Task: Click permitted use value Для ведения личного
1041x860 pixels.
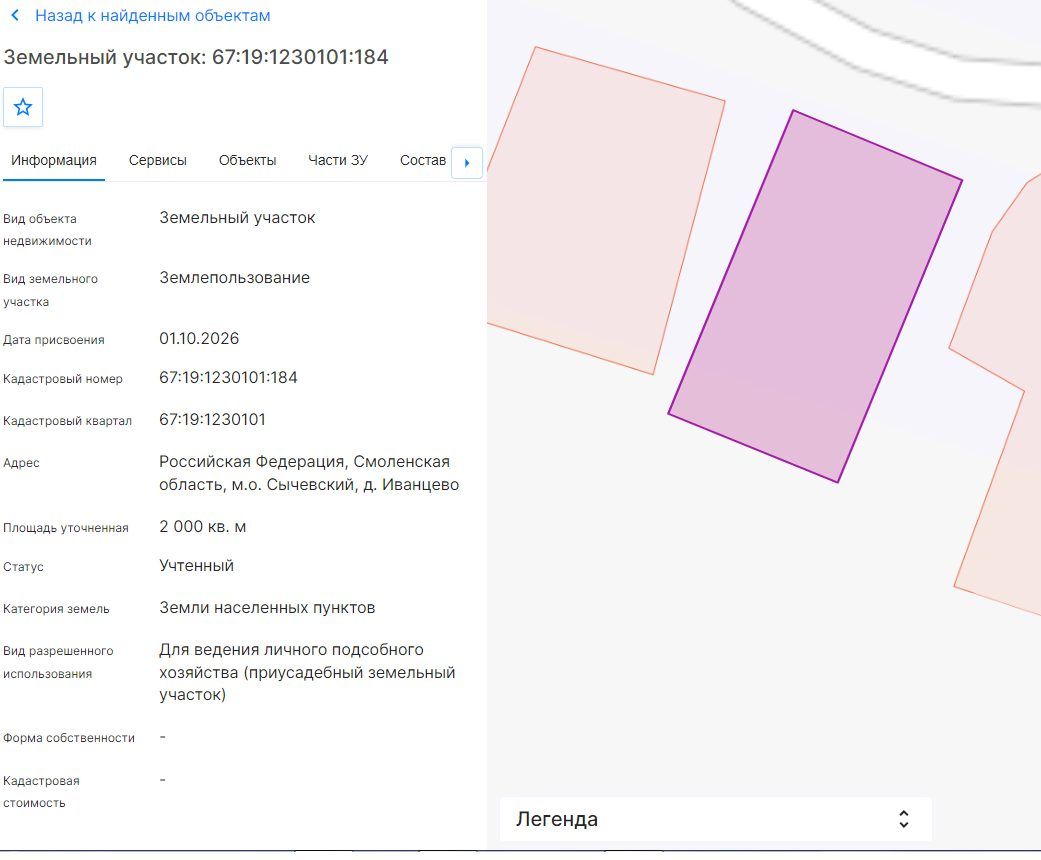Action: pos(307,672)
